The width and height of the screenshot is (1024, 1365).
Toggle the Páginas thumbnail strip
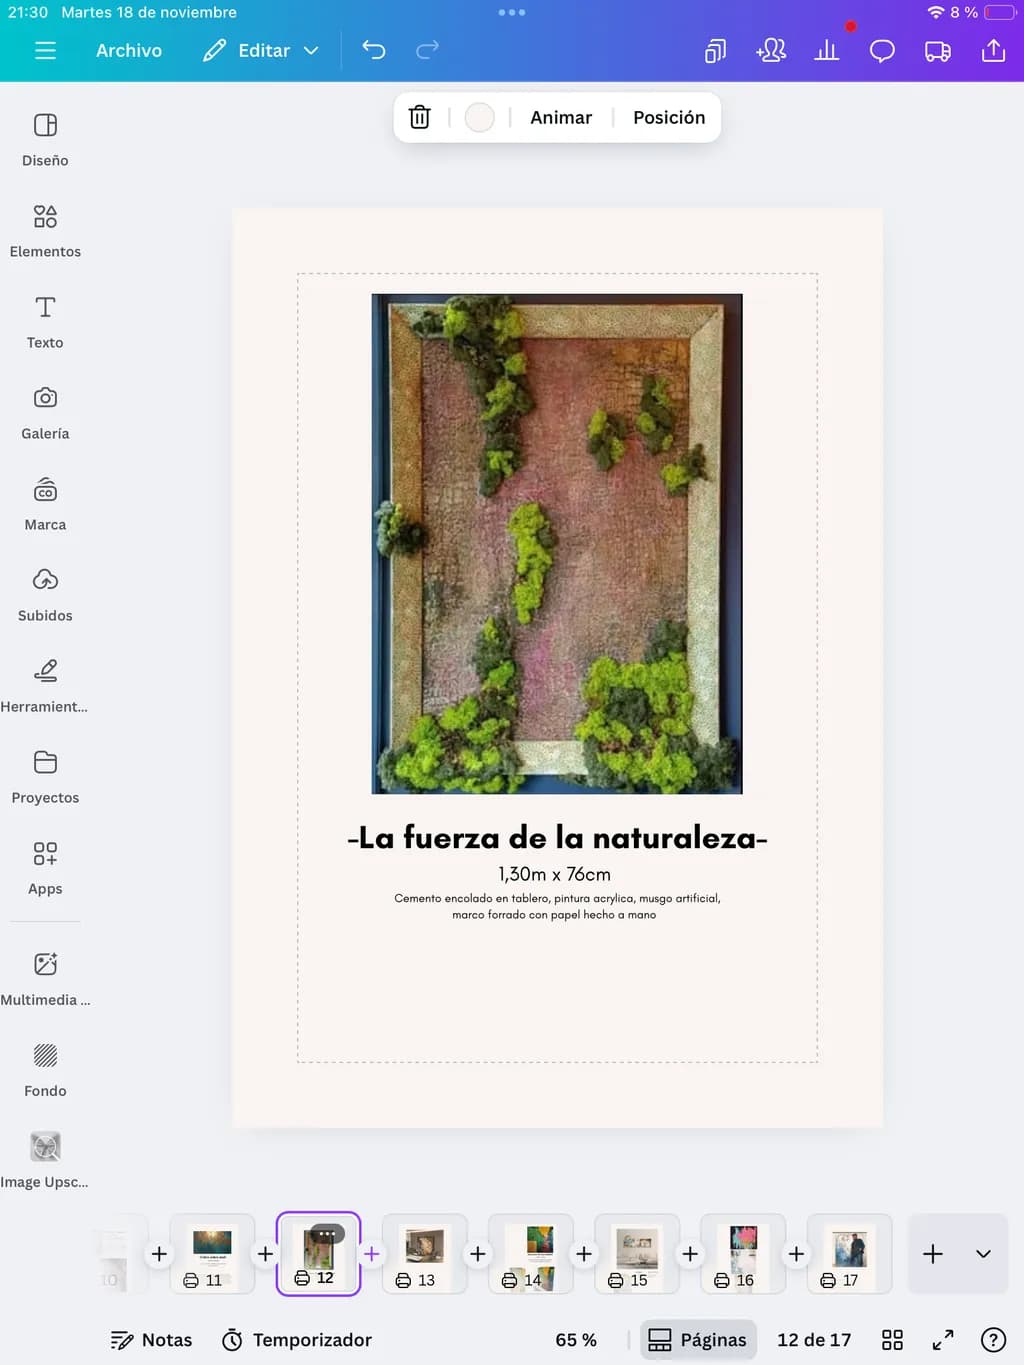[x=698, y=1340]
